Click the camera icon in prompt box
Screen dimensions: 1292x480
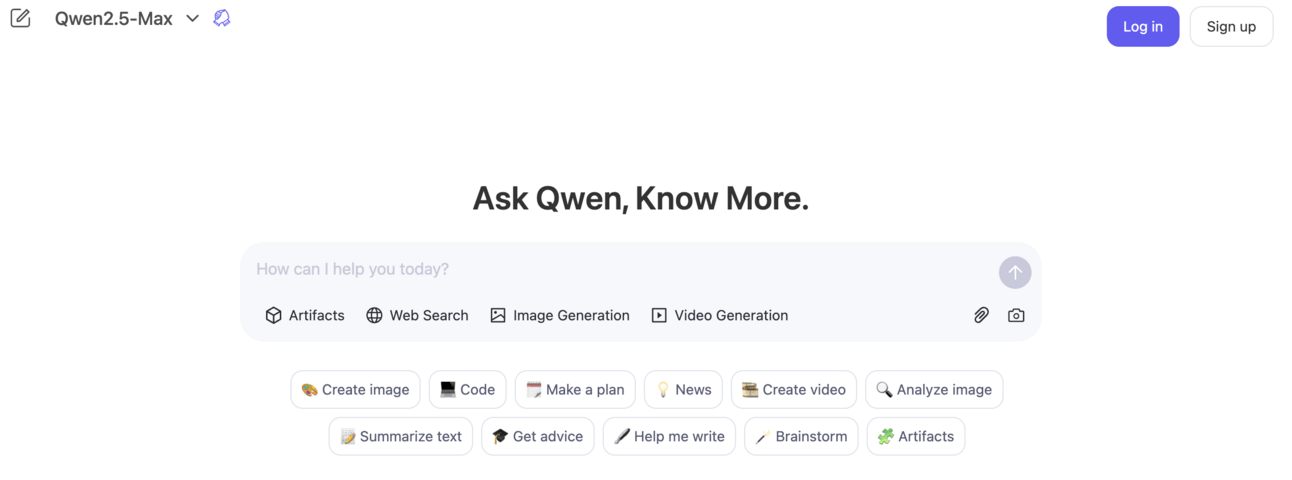click(1016, 315)
